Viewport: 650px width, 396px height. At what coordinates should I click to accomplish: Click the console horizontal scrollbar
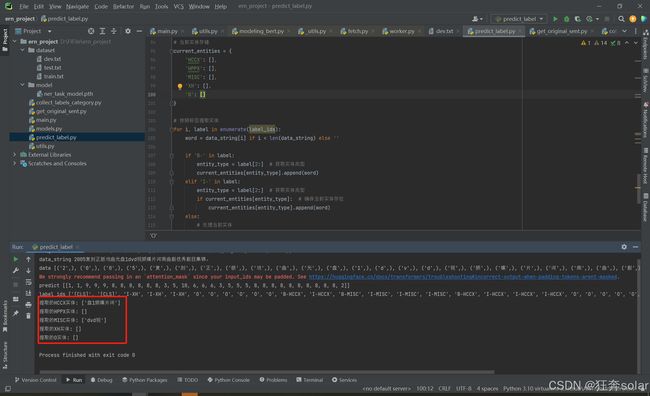coord(267,372)
